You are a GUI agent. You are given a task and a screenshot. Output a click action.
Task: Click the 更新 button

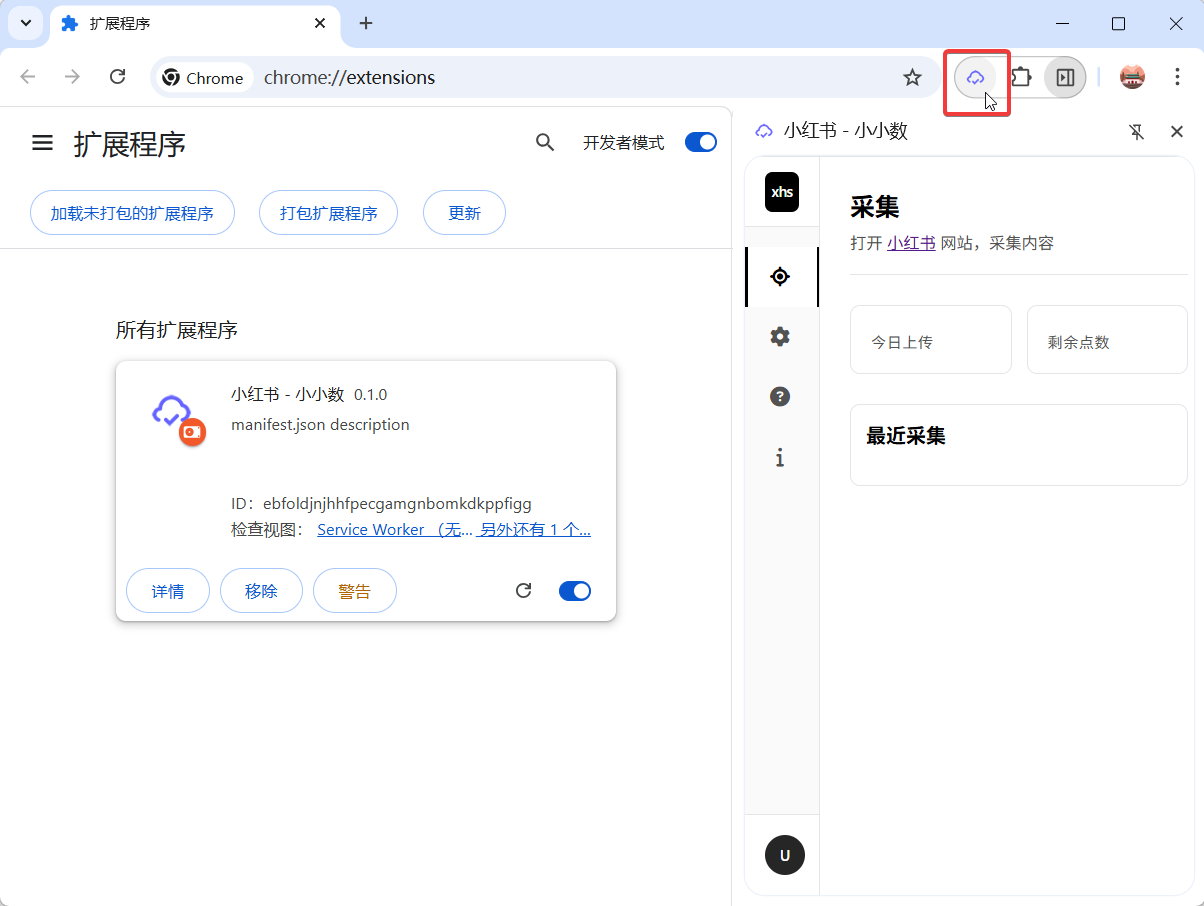[x=464, y=212]
